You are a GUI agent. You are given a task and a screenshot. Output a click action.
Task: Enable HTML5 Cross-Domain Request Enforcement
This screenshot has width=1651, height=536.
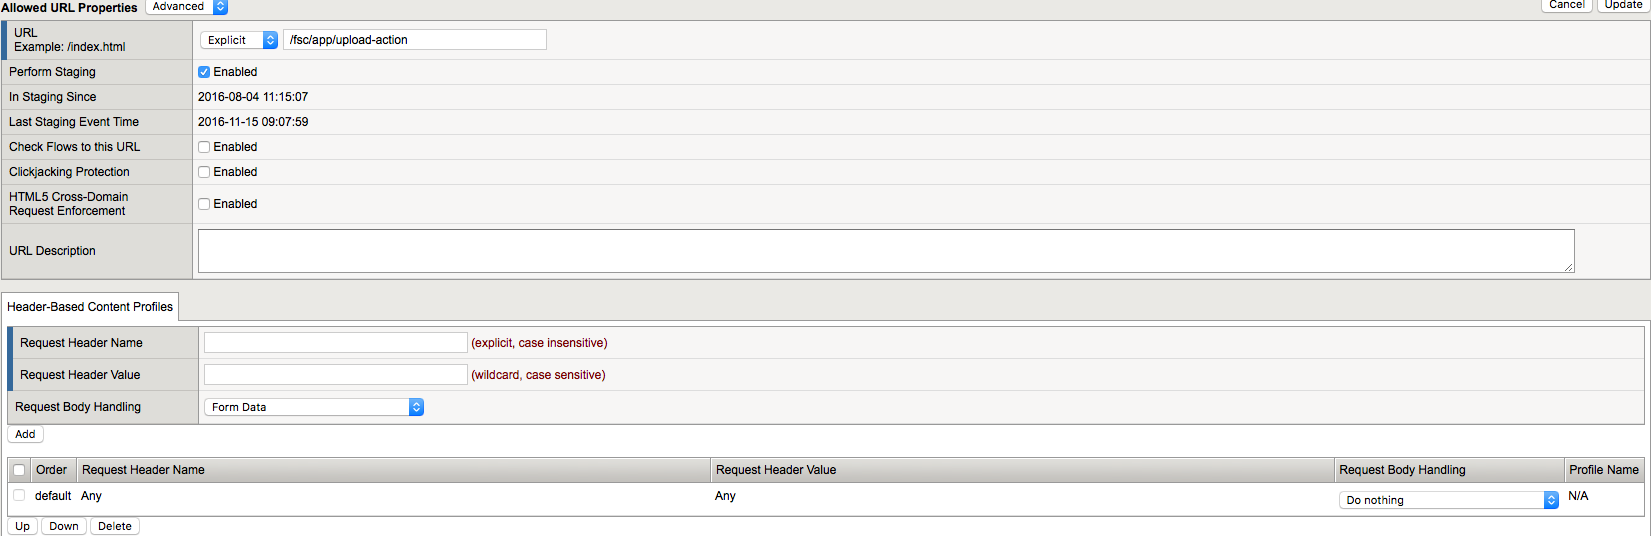(204, 204)
